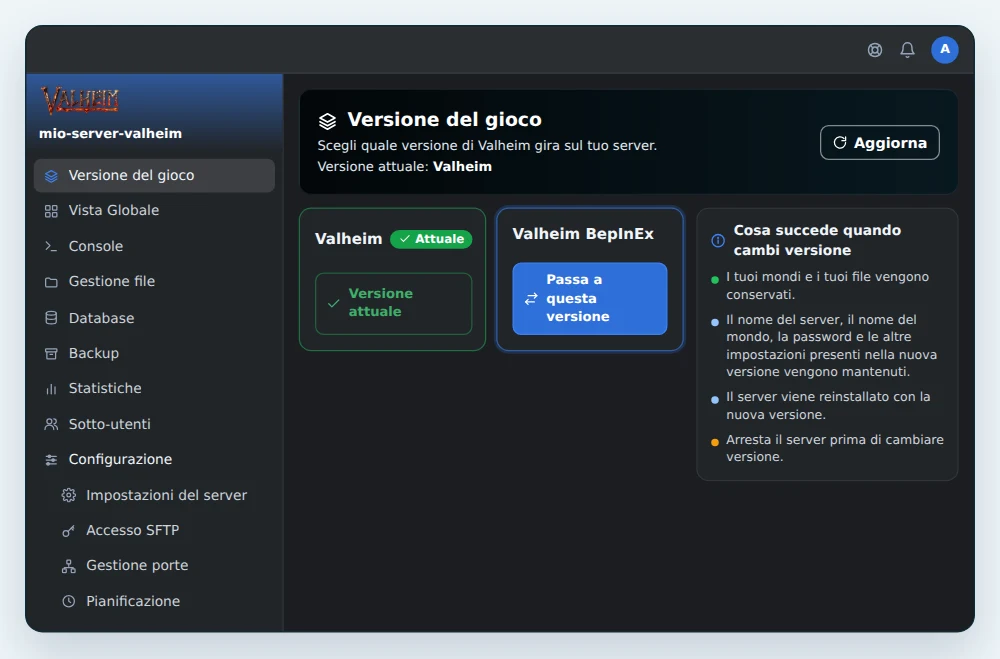The width and height of the screenshot is (1000, 659).
Task: Click the support lifebuoy icon in the top bar
Action: [875, 50]
